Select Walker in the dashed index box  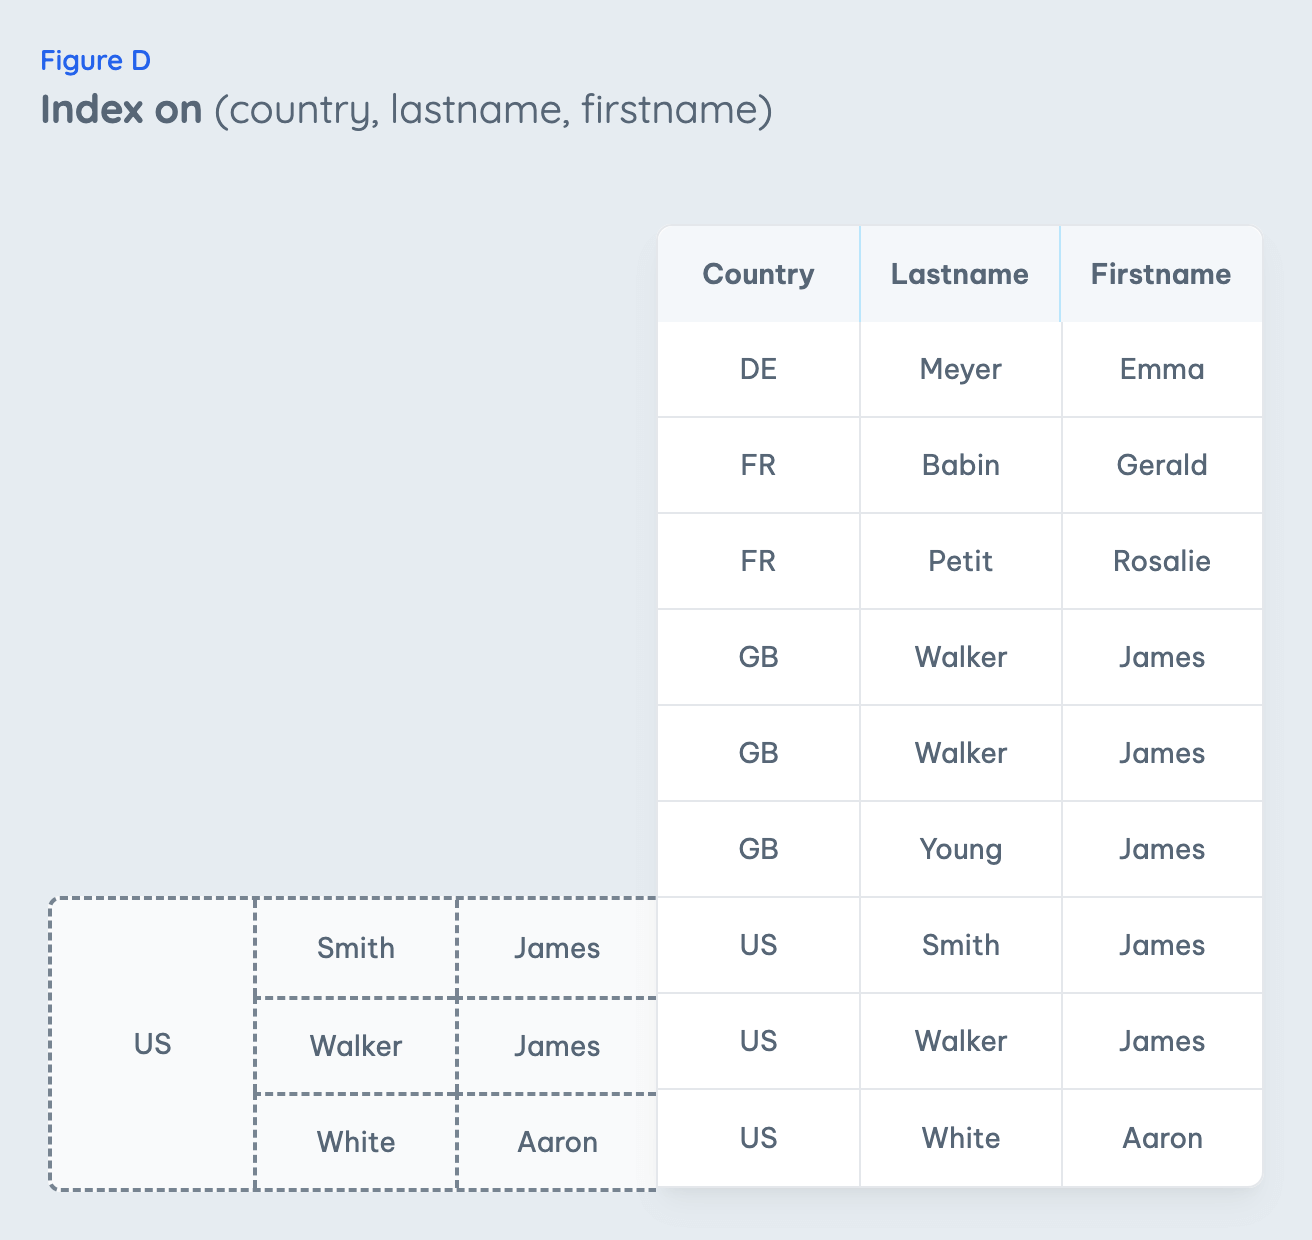click(x=355, y=1046)
